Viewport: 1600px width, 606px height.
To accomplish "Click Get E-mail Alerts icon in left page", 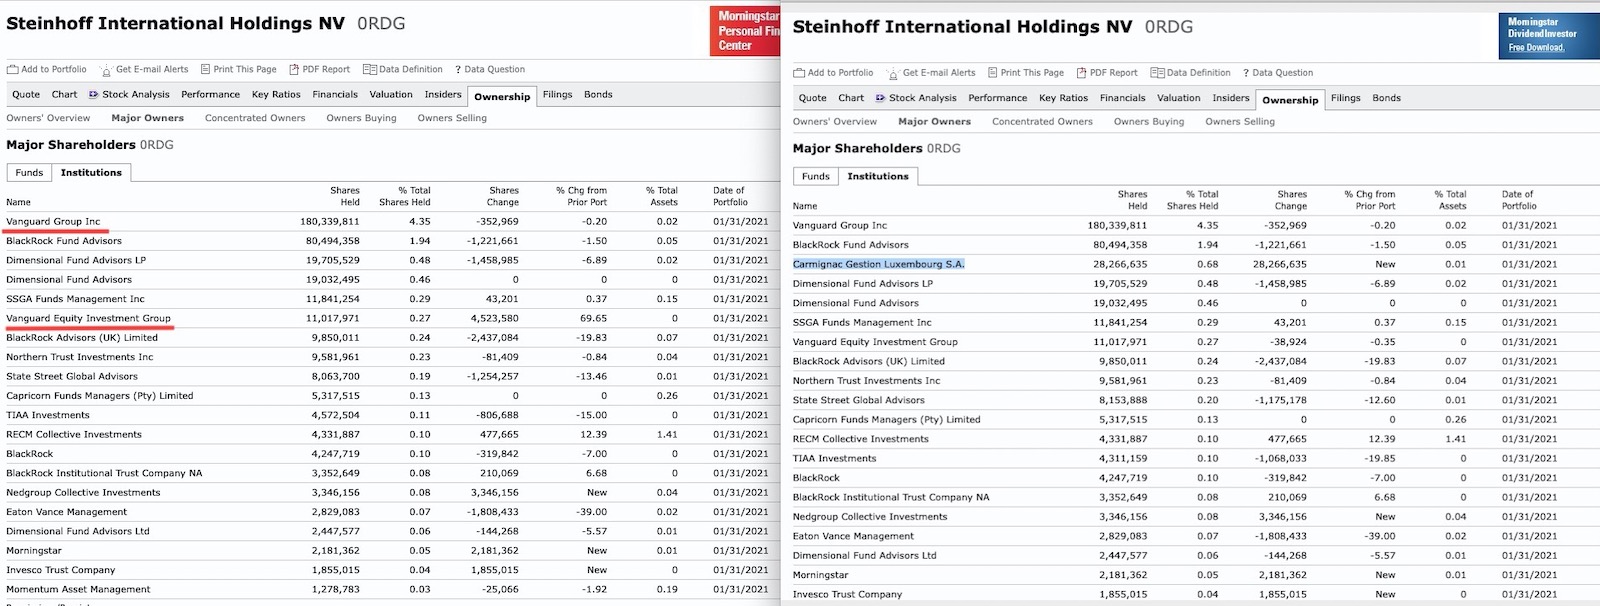I will click(106, 70).
